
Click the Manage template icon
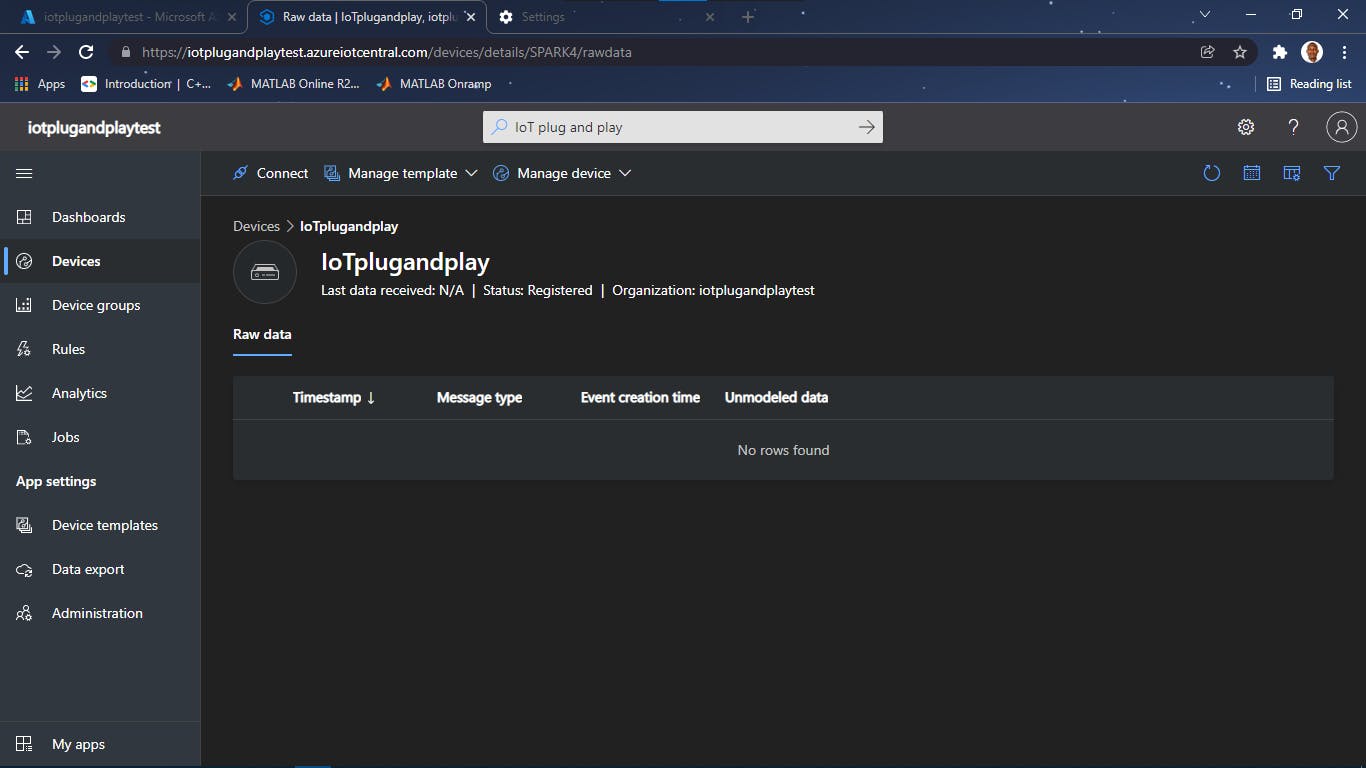pyautogui.click(x=332, y=173)
